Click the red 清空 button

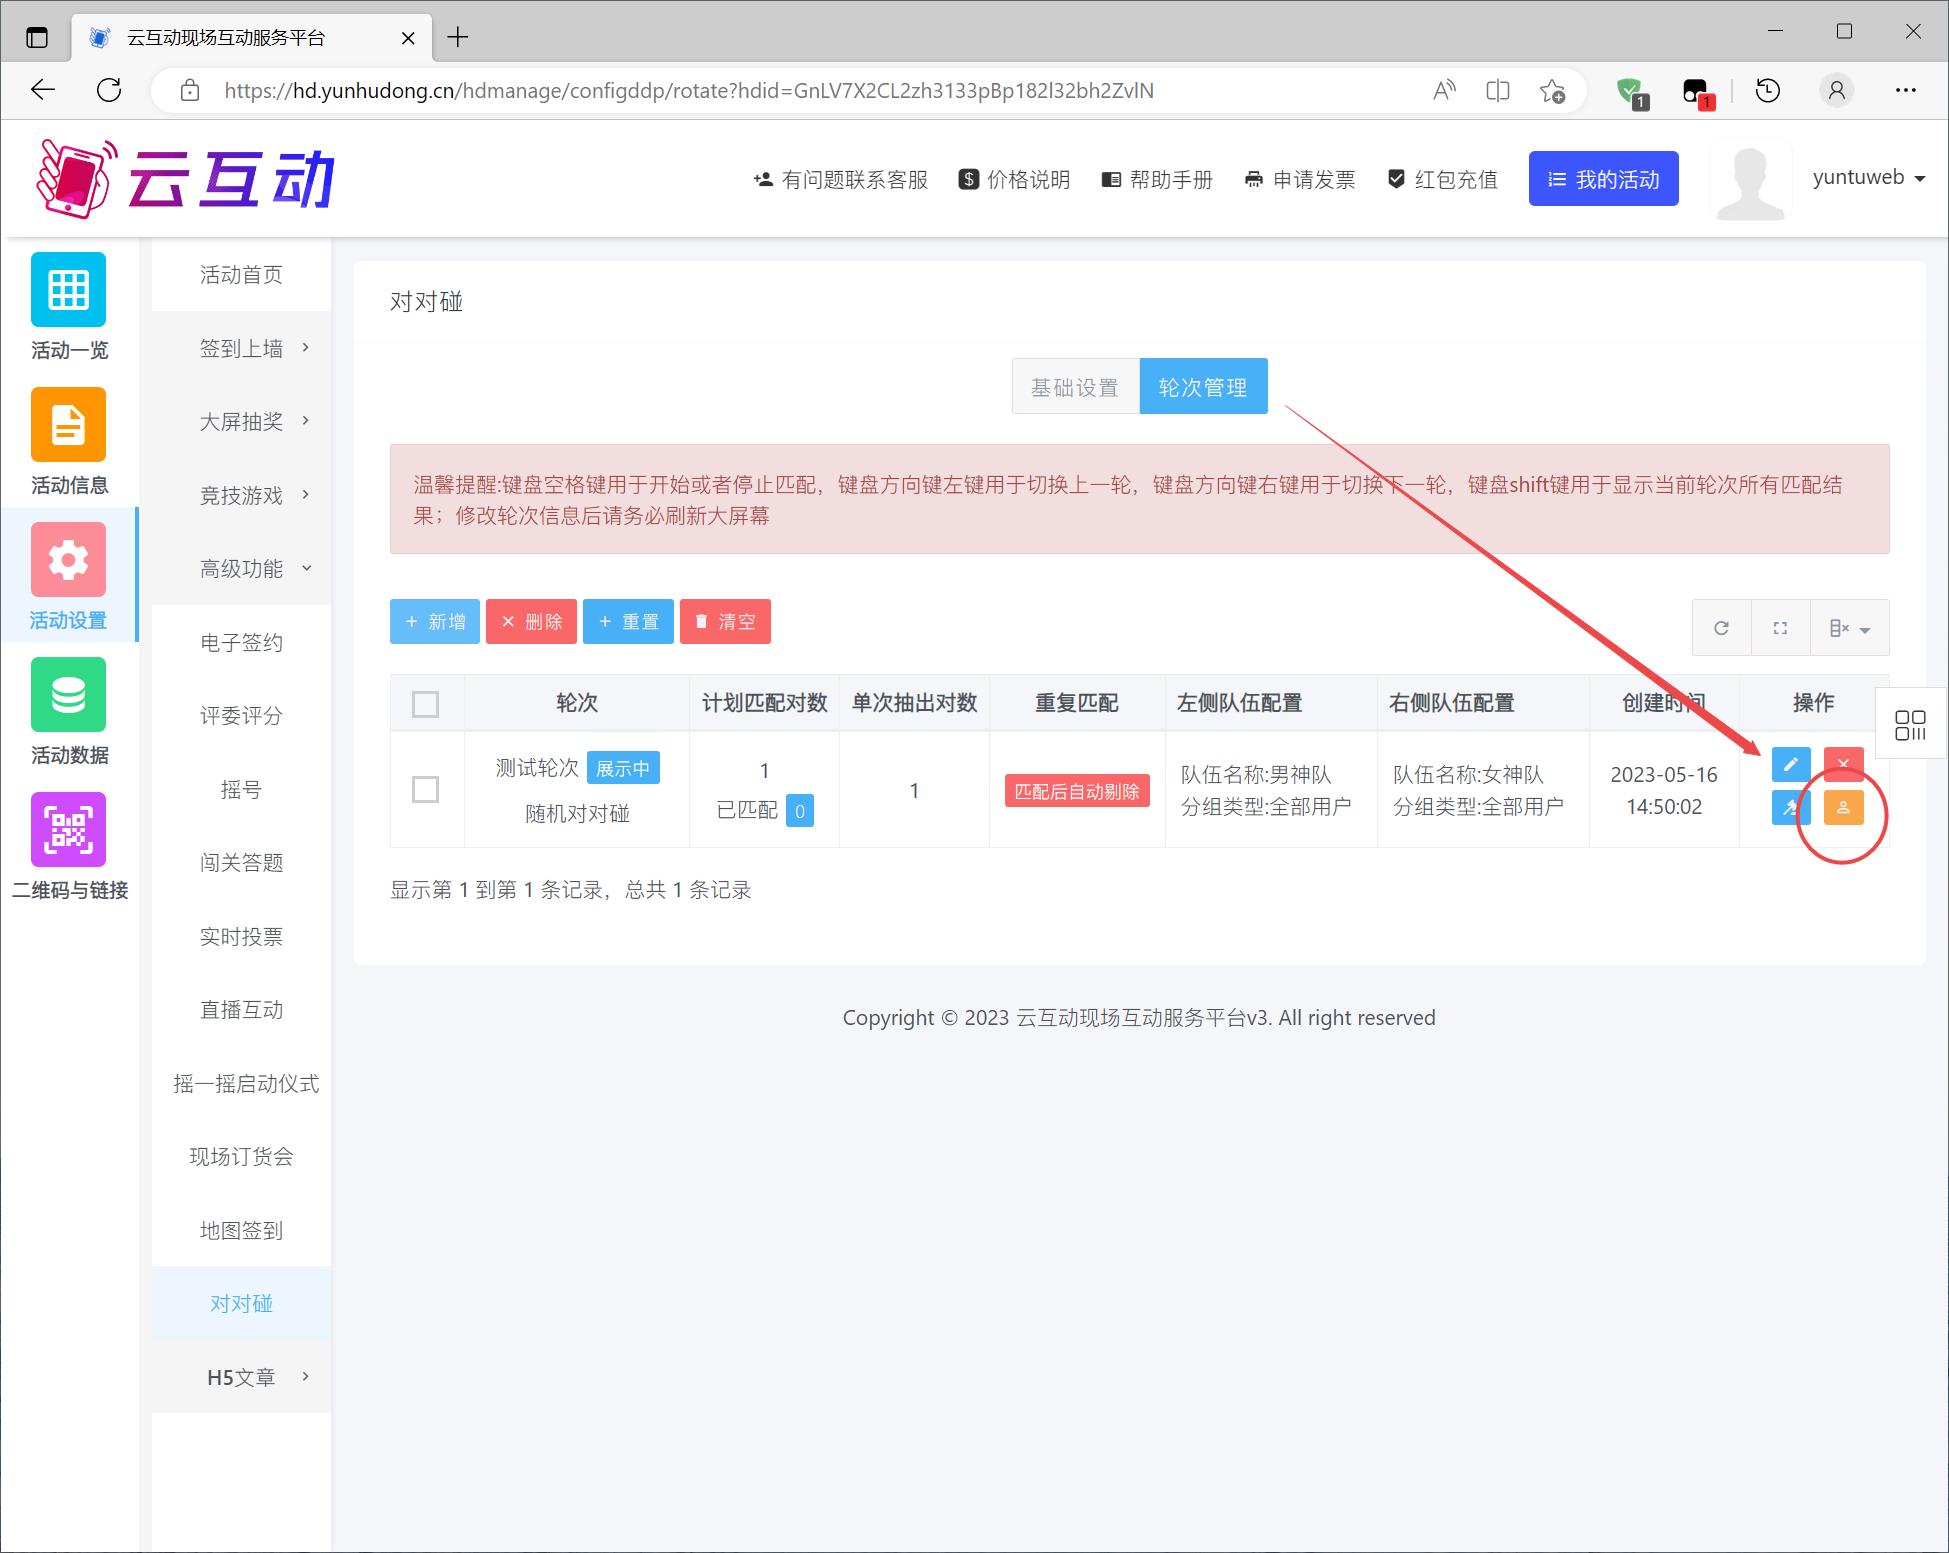click(725, 622)
